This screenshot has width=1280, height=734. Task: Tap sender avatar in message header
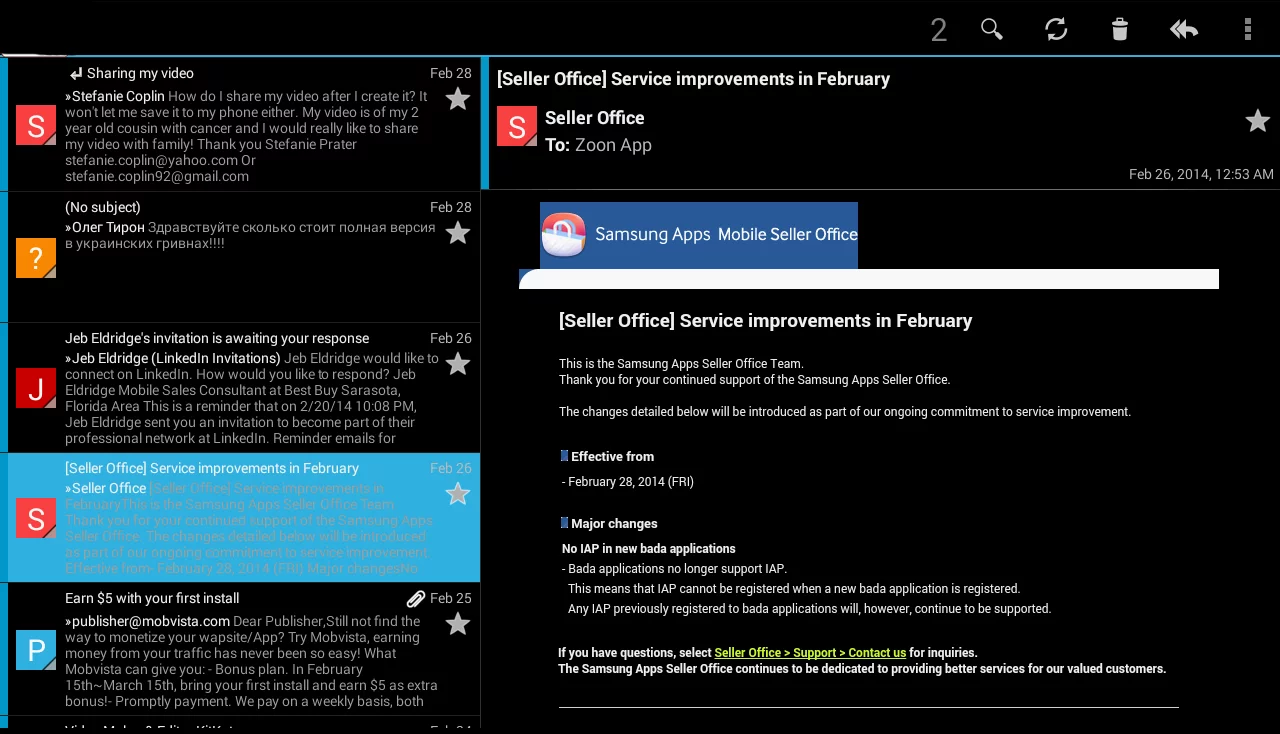tap(517, 126)
